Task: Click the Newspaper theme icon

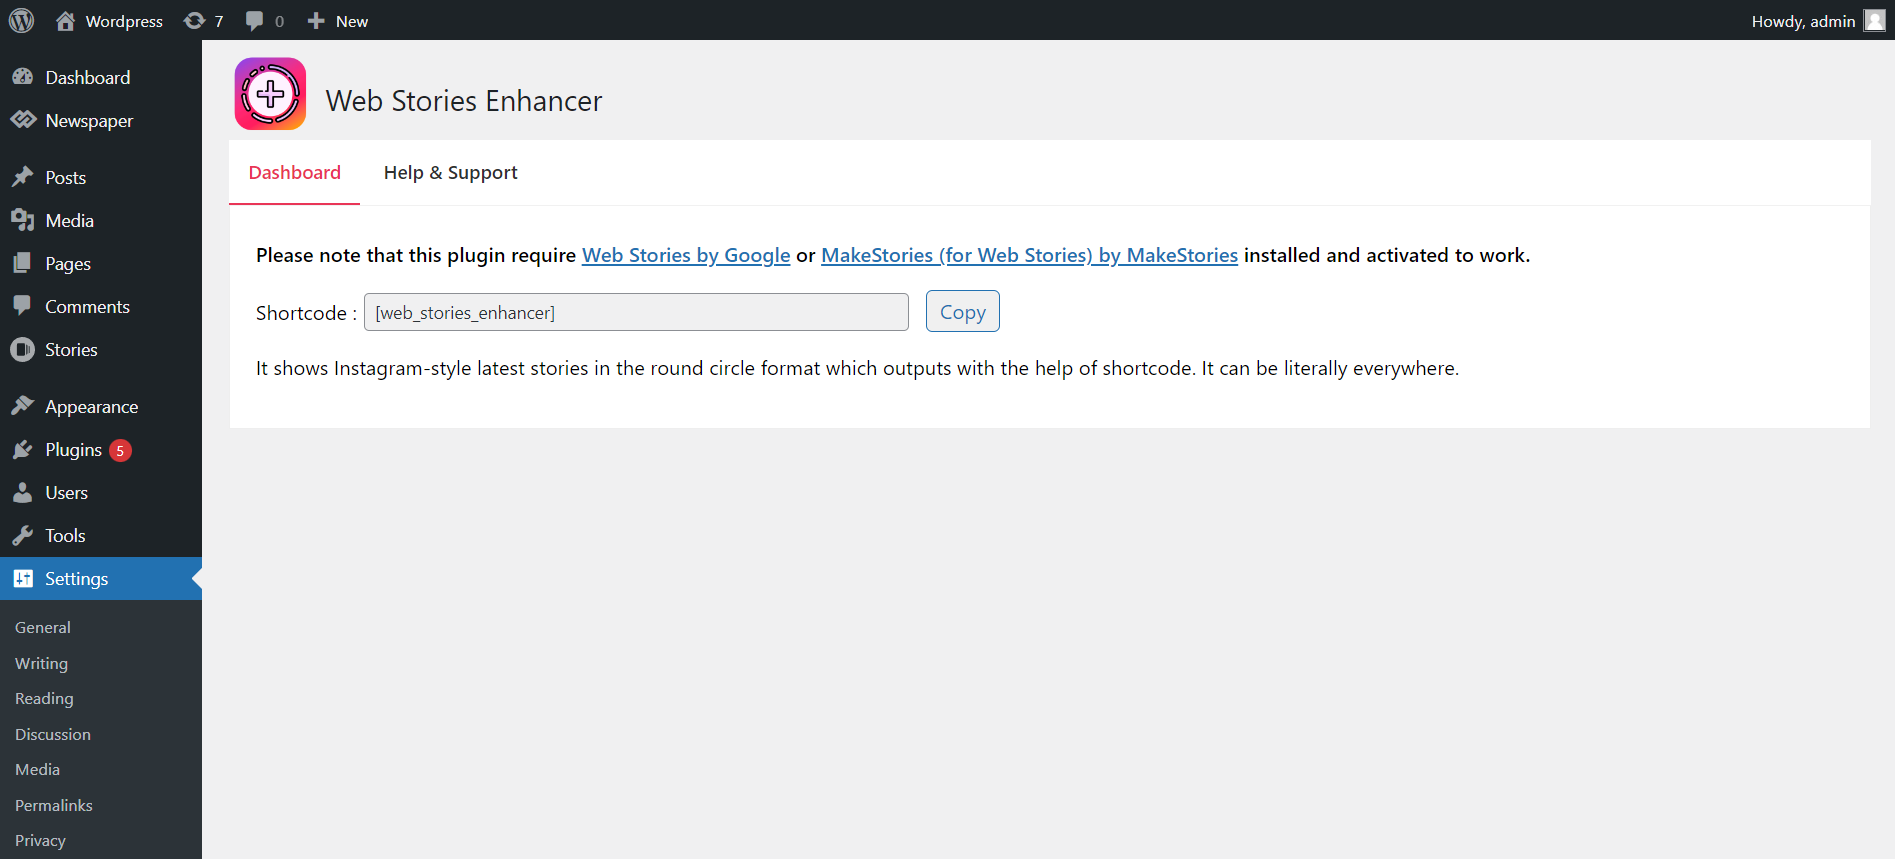Action: pyautogui.click(x=23, y=120)
